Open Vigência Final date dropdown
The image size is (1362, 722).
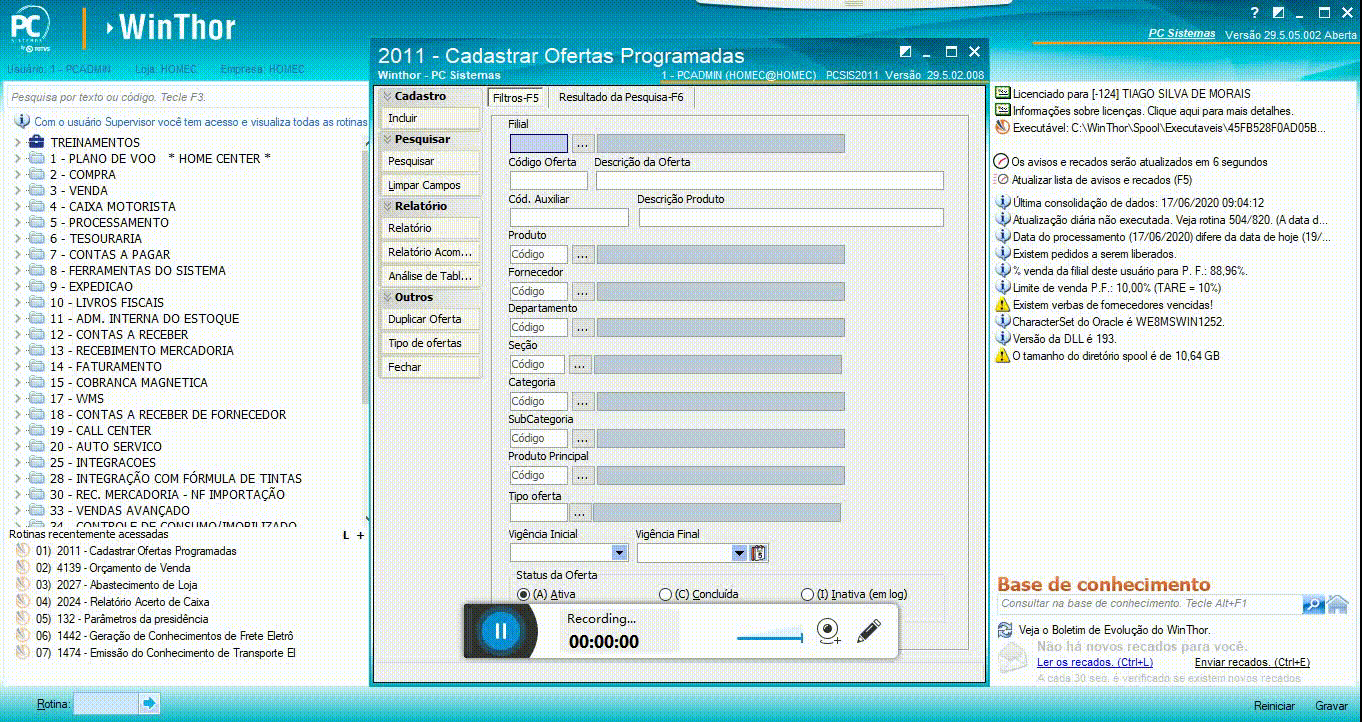tap(739, 553)
